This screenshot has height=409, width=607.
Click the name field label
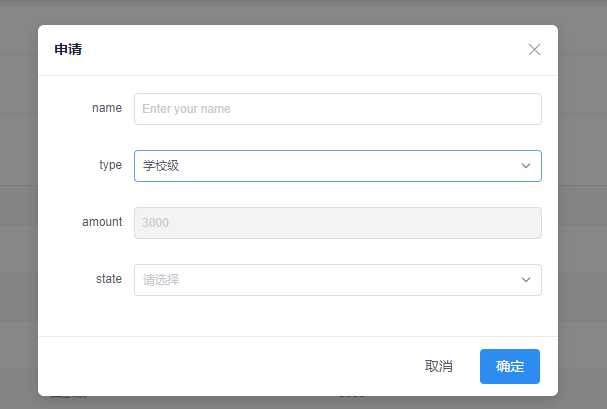(107, 108)
